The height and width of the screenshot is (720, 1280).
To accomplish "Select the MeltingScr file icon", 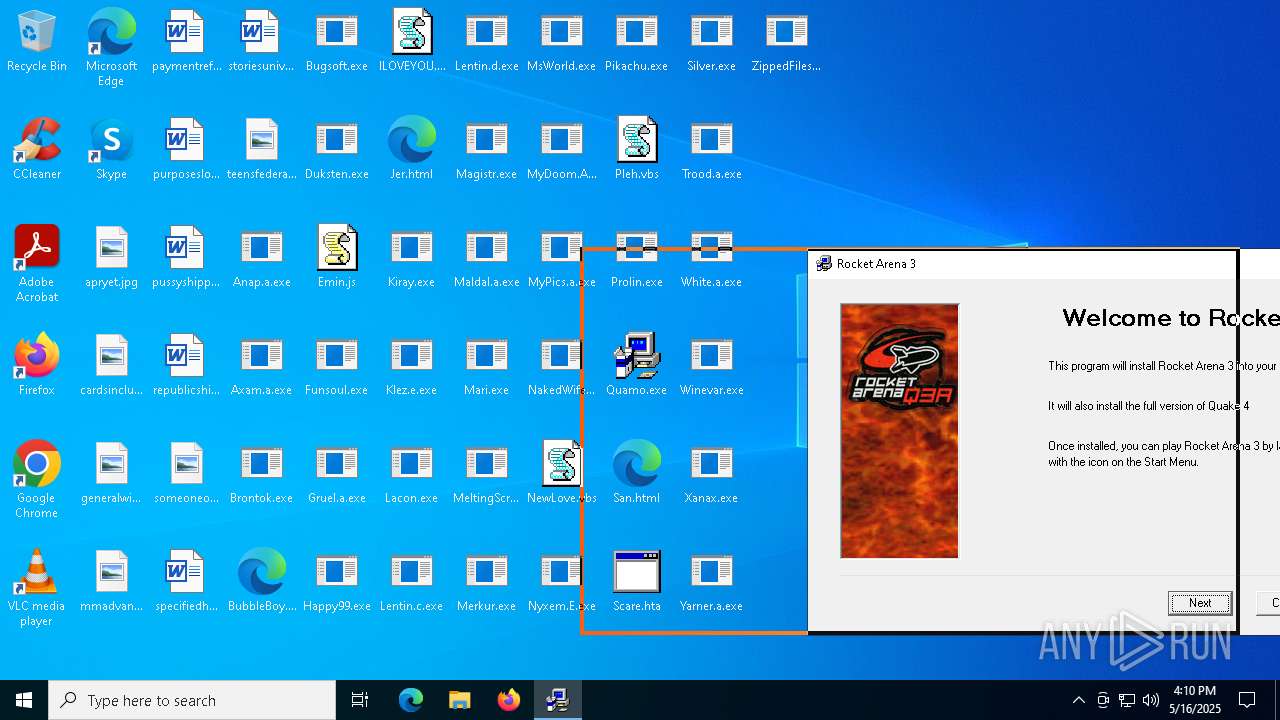I will (x=487, y=474).
